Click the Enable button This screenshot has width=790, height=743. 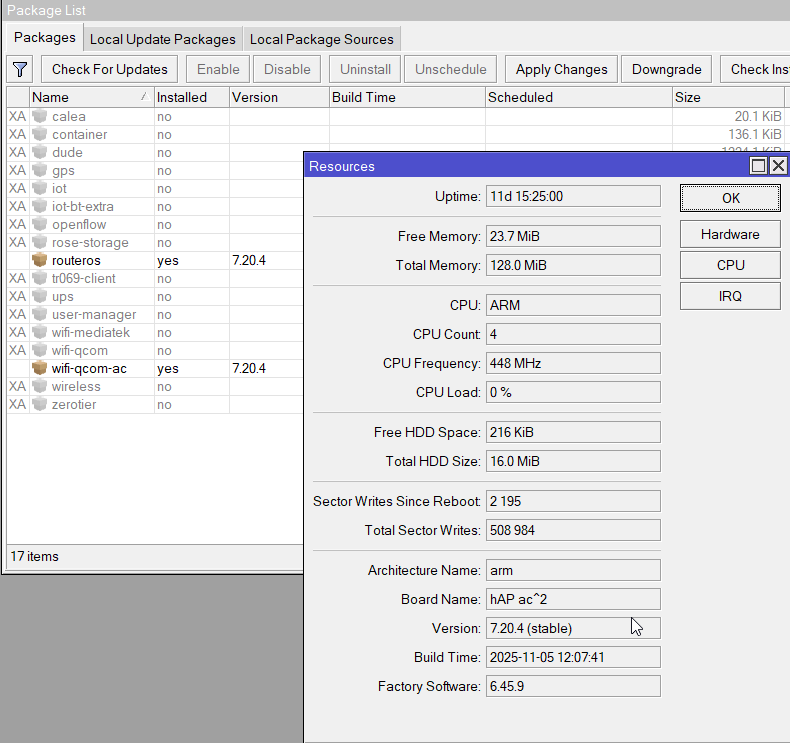click(218, 69)
